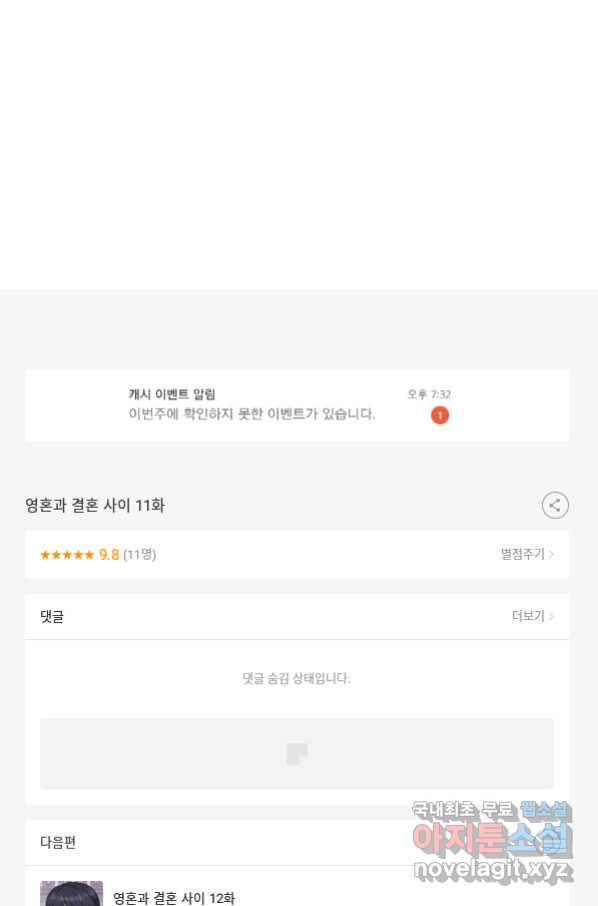Image resolution: width=598 pixels, height=906 pixels.
Task: Click the placeholder image icon in comment box
Action: point(297,754)
